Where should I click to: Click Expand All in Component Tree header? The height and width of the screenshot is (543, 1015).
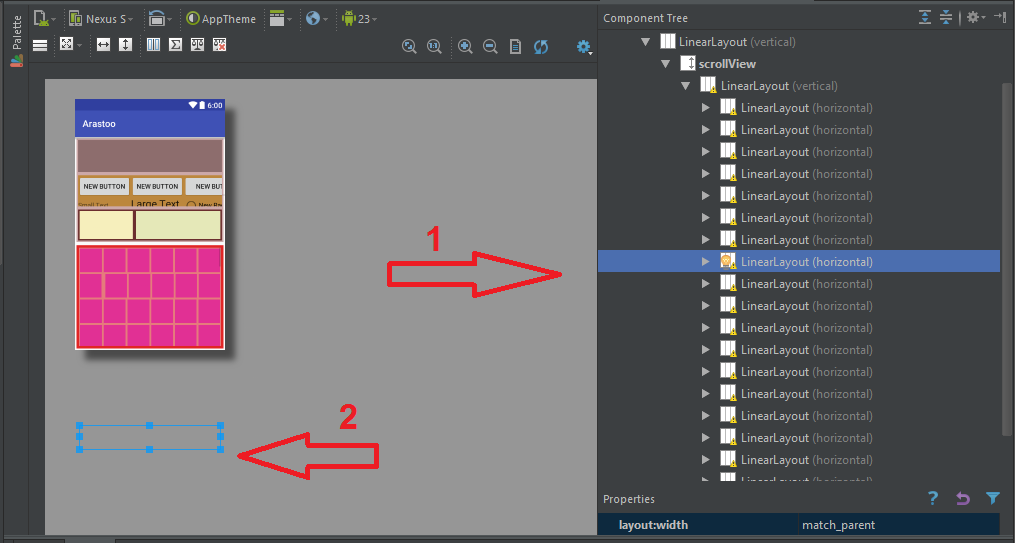[925, 17]
